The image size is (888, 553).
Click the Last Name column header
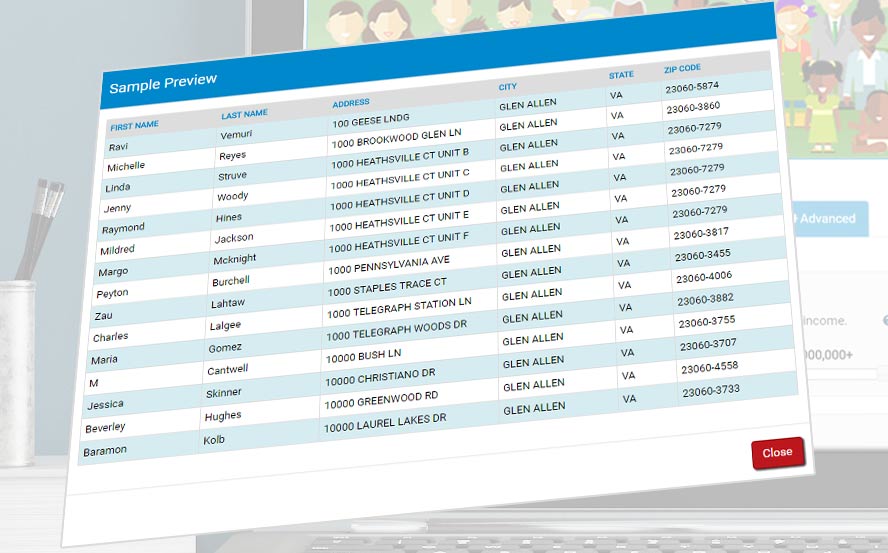[244, 114]
